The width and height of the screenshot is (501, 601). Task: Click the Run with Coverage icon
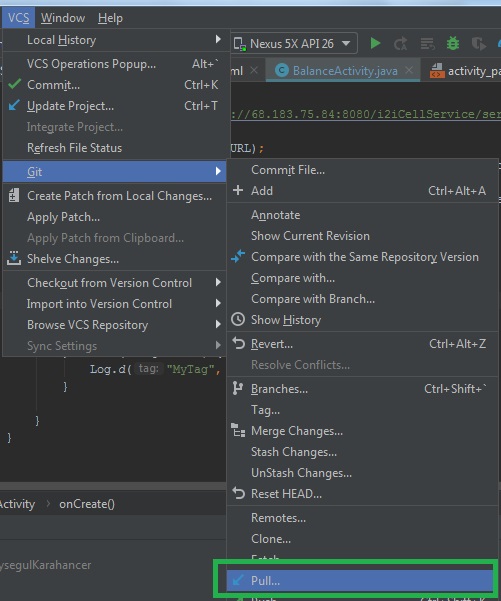pyautogui.click(x=478, y=44)
